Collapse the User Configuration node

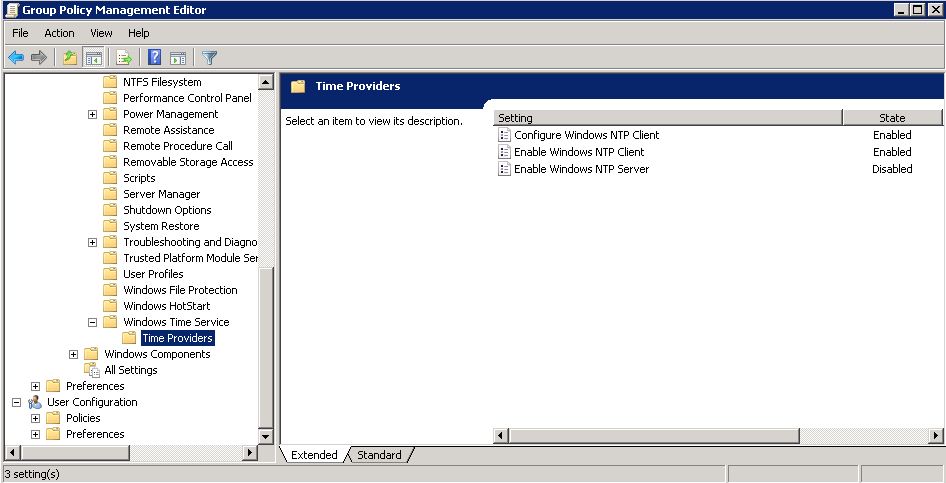pyautogui.click(x=16, y=402)
